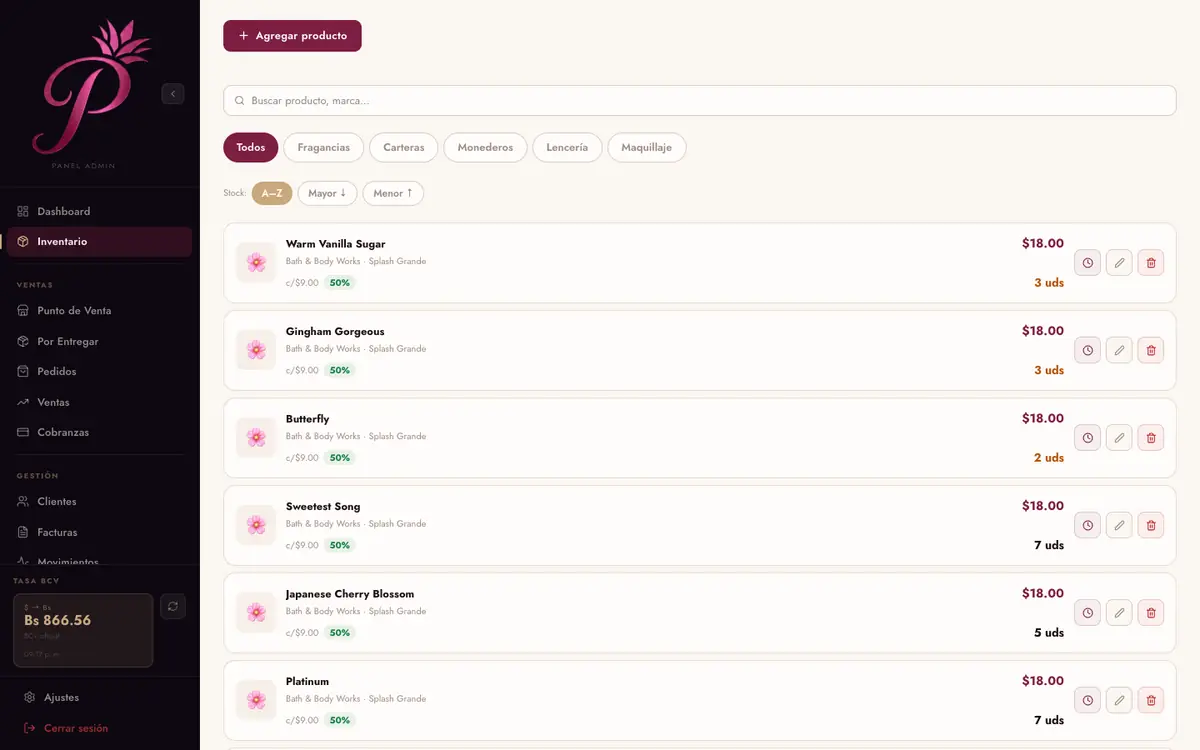Delete the Japanese Cherry Blossom product
The width and height of the screenshot is (1200, 750).
pos(1151,613)
